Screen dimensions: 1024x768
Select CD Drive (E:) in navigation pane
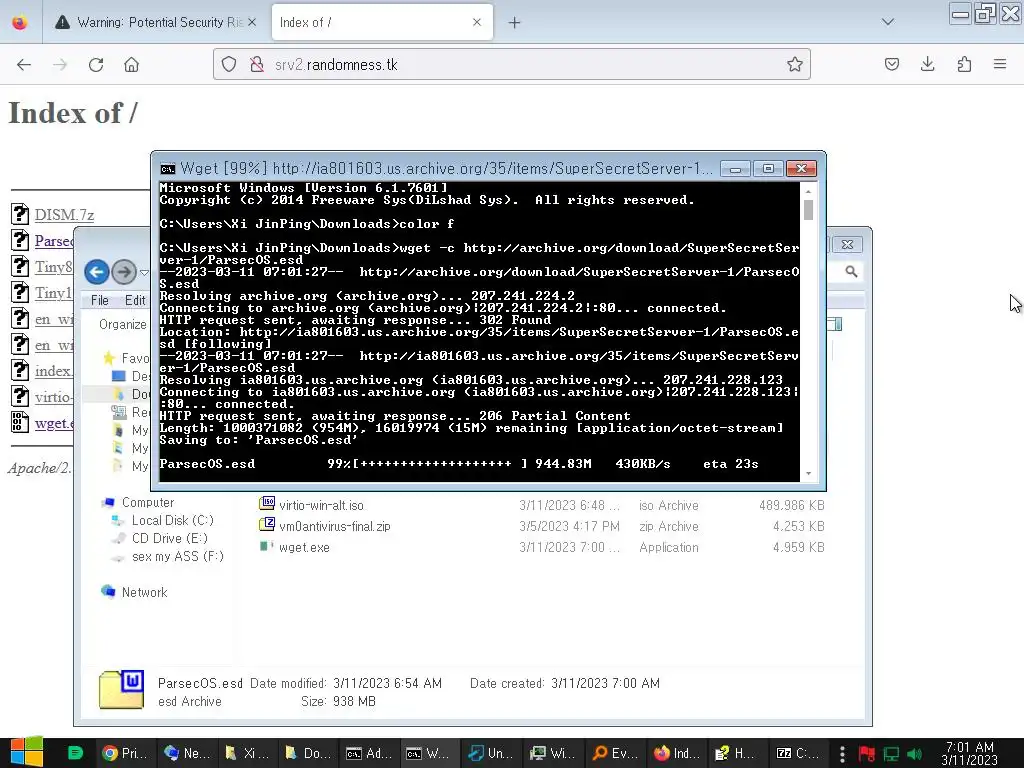(x=169, y=538)
